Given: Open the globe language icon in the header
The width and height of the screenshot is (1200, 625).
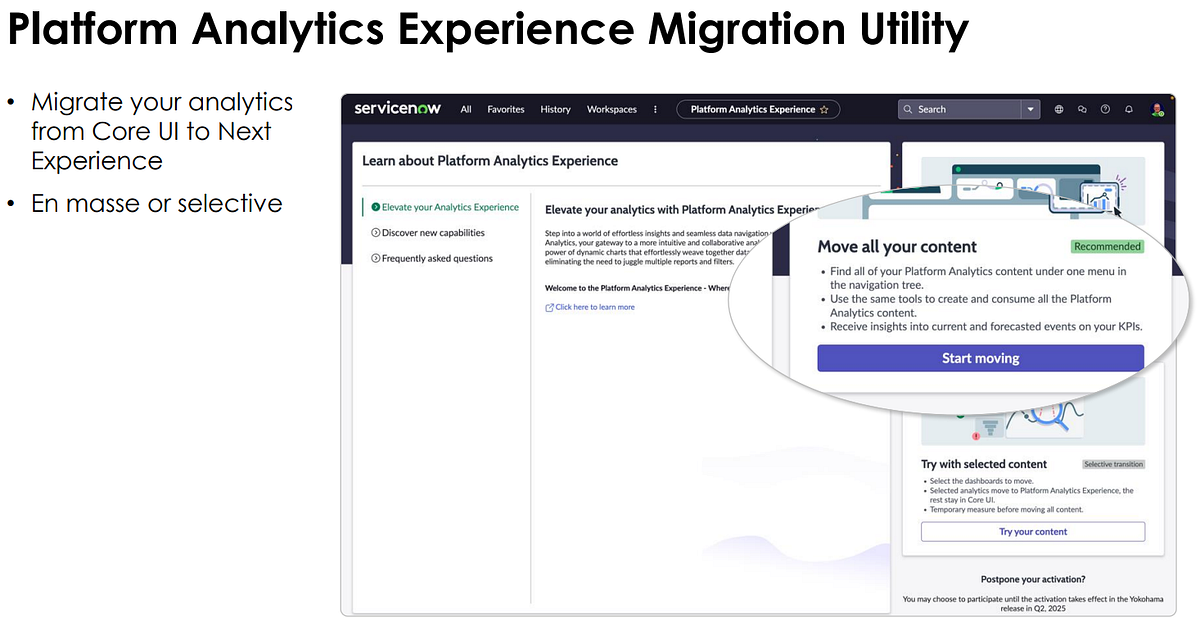Looking at the screenshot, I should pyautogui.click(x=1059, y=109).
